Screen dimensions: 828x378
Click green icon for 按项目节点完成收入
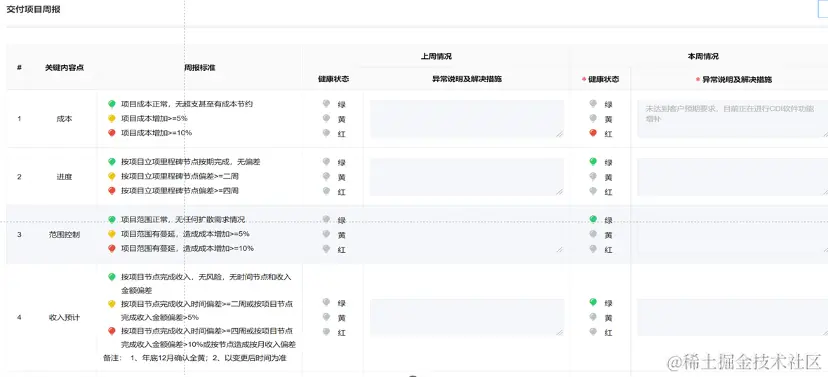[111, 277]
